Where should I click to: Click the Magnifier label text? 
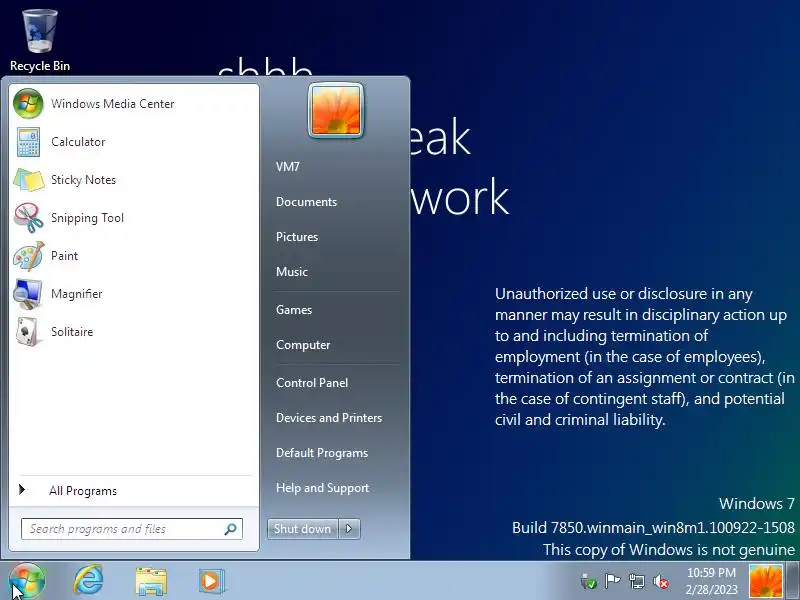[x=77, y=294]
